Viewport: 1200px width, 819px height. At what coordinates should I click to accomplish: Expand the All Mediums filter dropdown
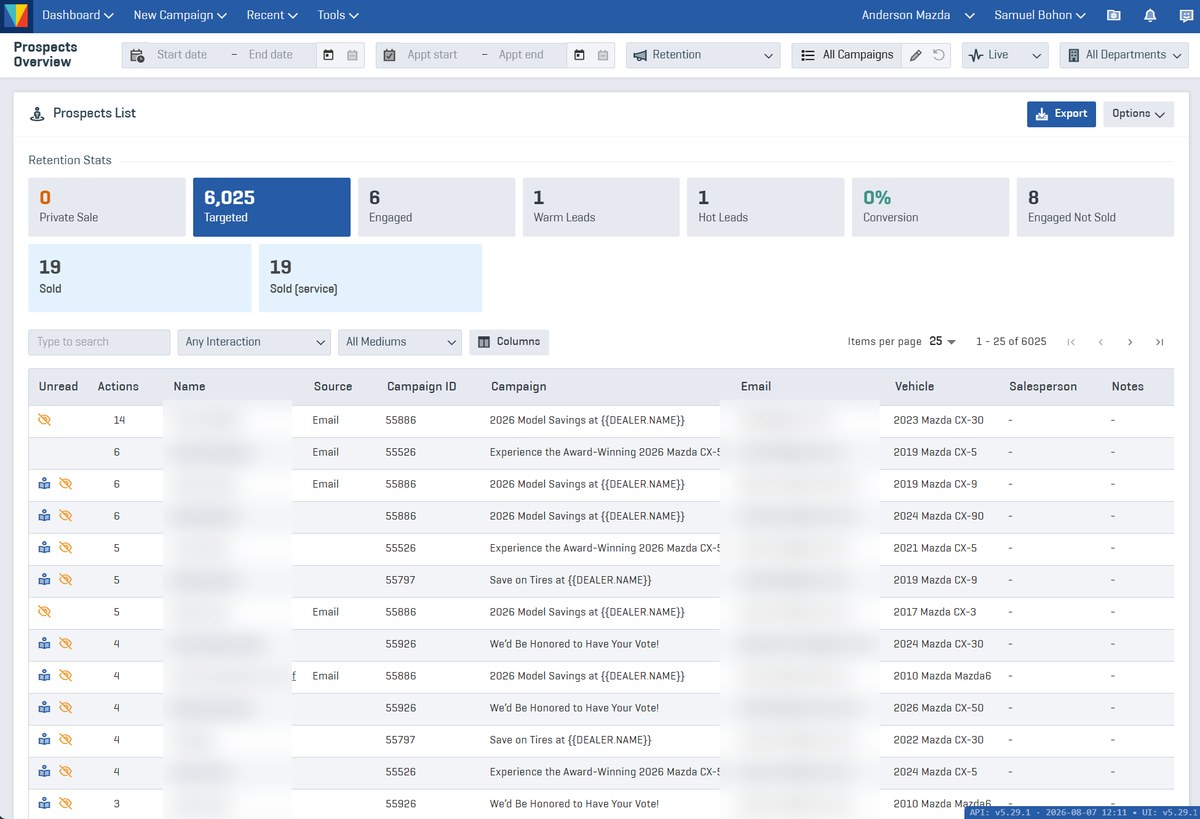400,342
